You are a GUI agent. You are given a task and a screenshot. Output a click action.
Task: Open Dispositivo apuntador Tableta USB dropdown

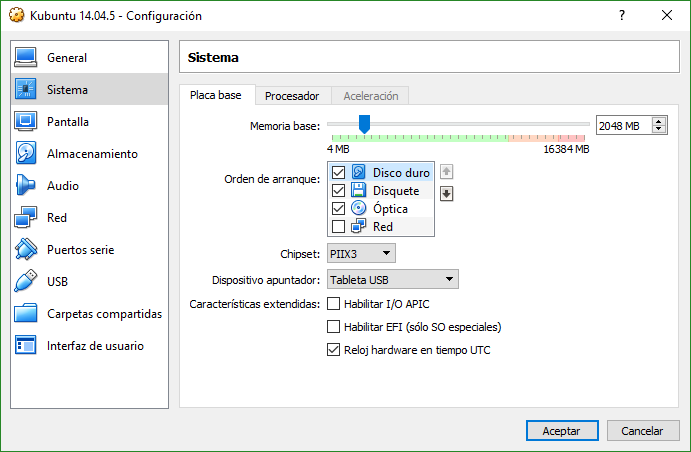[392, 279]
